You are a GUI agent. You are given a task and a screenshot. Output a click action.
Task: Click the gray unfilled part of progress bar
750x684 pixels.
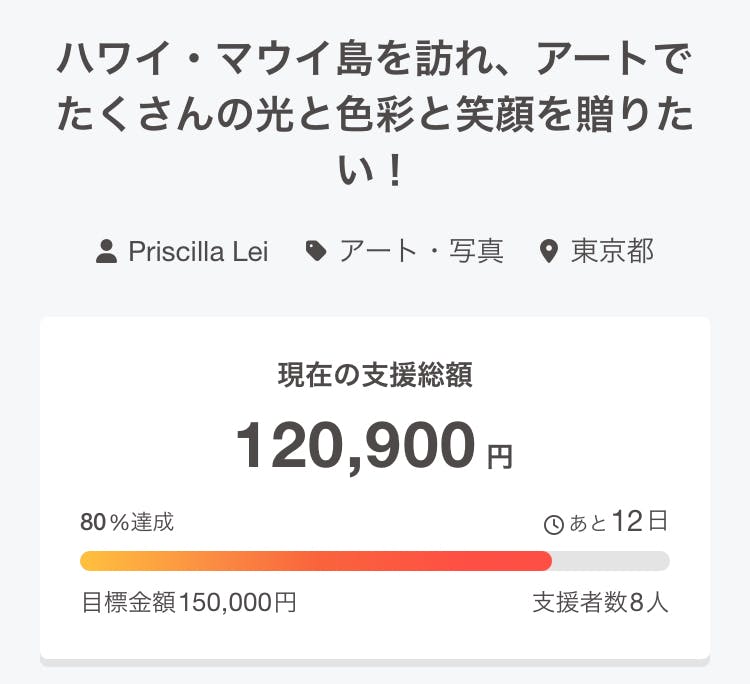click(610, 561)
